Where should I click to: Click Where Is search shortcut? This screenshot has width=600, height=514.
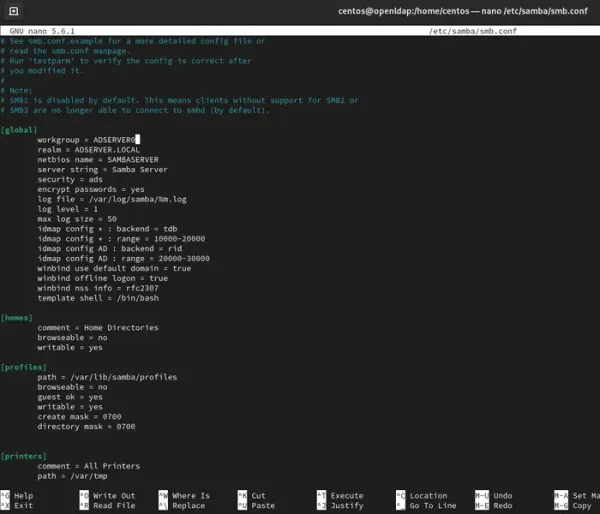click(x=190, y=495)
